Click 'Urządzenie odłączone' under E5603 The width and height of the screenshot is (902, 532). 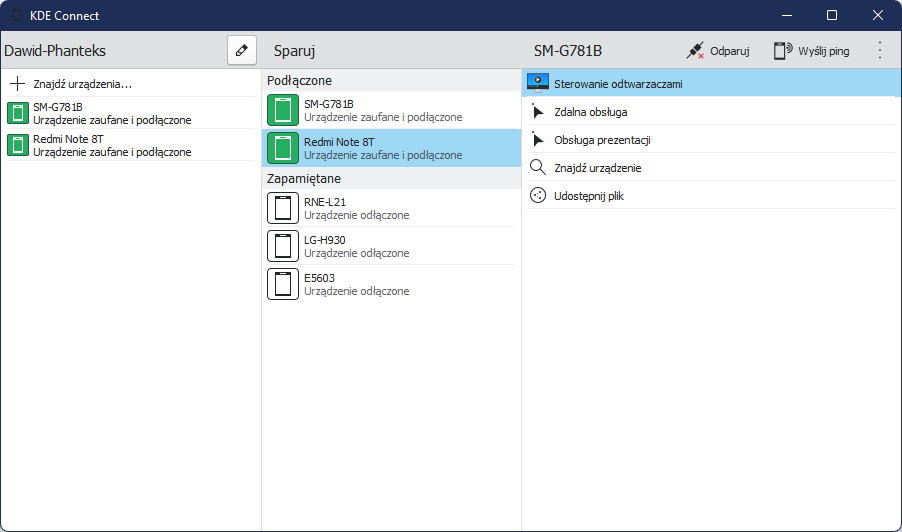click(x=357, y=291)
